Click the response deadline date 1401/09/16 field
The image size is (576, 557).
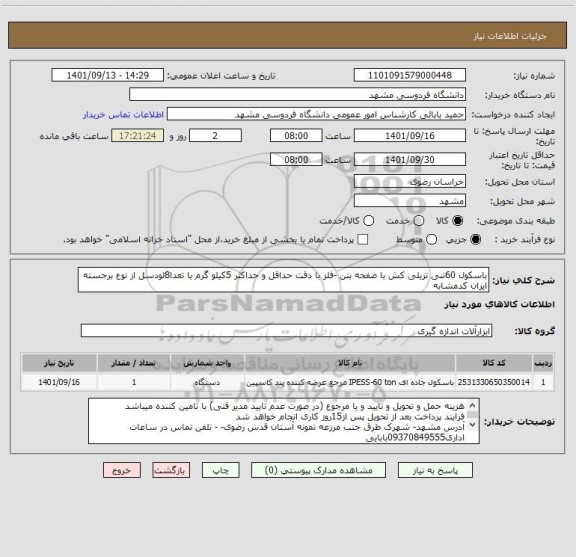tap(410, 136)
